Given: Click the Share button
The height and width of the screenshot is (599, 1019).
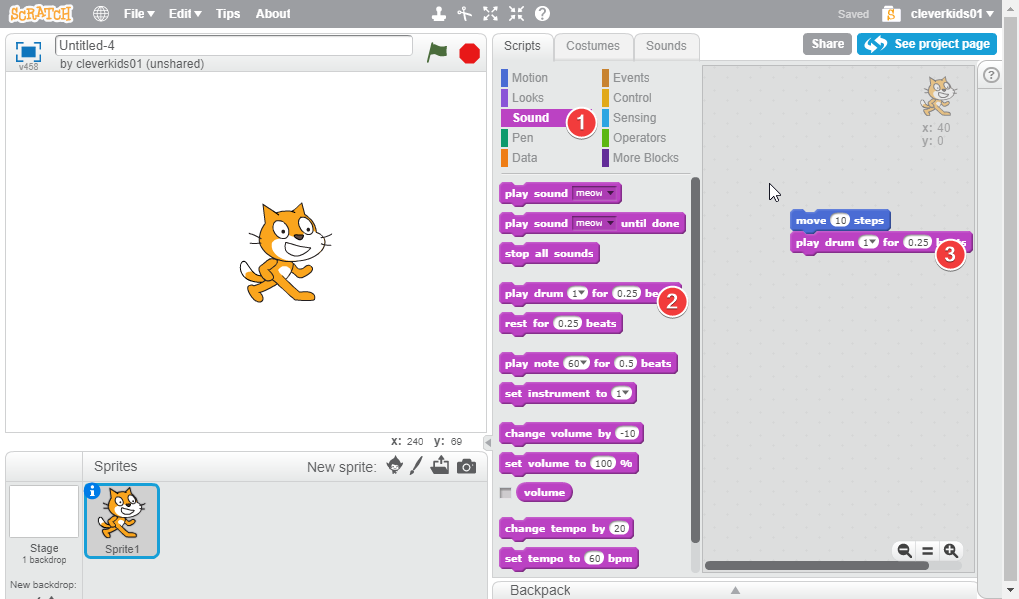Looking at the screenshot, I should click(x=827, y=44).
